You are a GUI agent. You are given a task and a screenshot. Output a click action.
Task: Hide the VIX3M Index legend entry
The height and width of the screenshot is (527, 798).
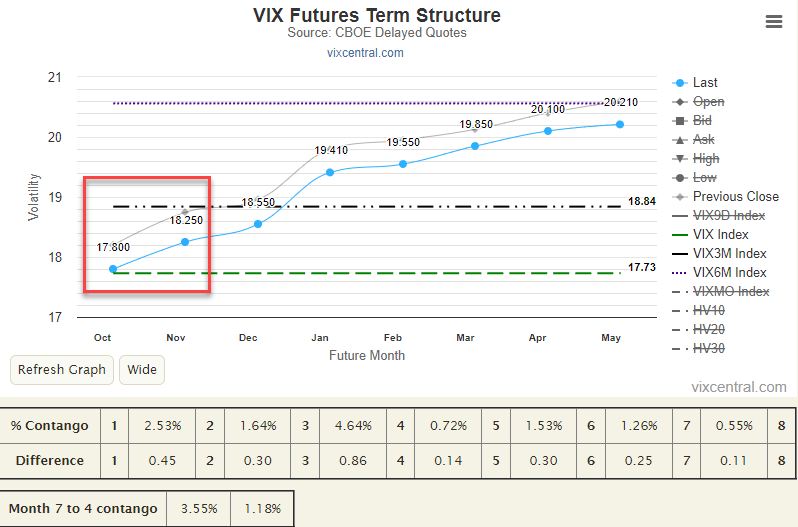click(x=729, y=254)
